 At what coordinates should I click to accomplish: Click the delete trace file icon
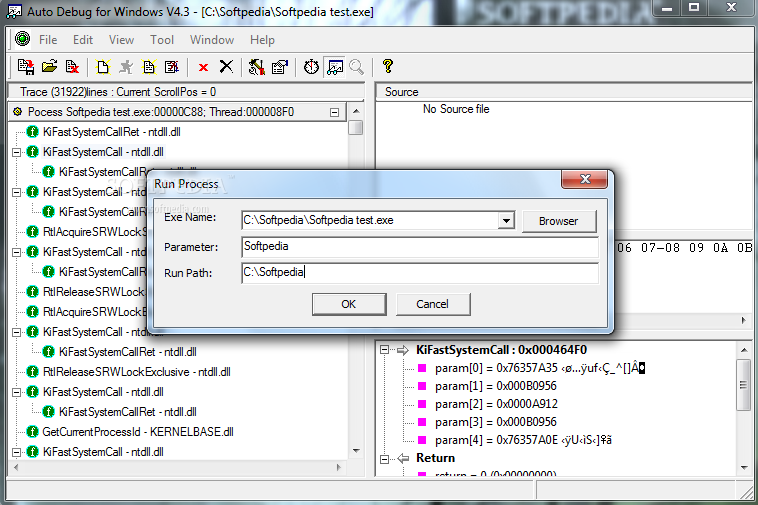coord(72,67)
